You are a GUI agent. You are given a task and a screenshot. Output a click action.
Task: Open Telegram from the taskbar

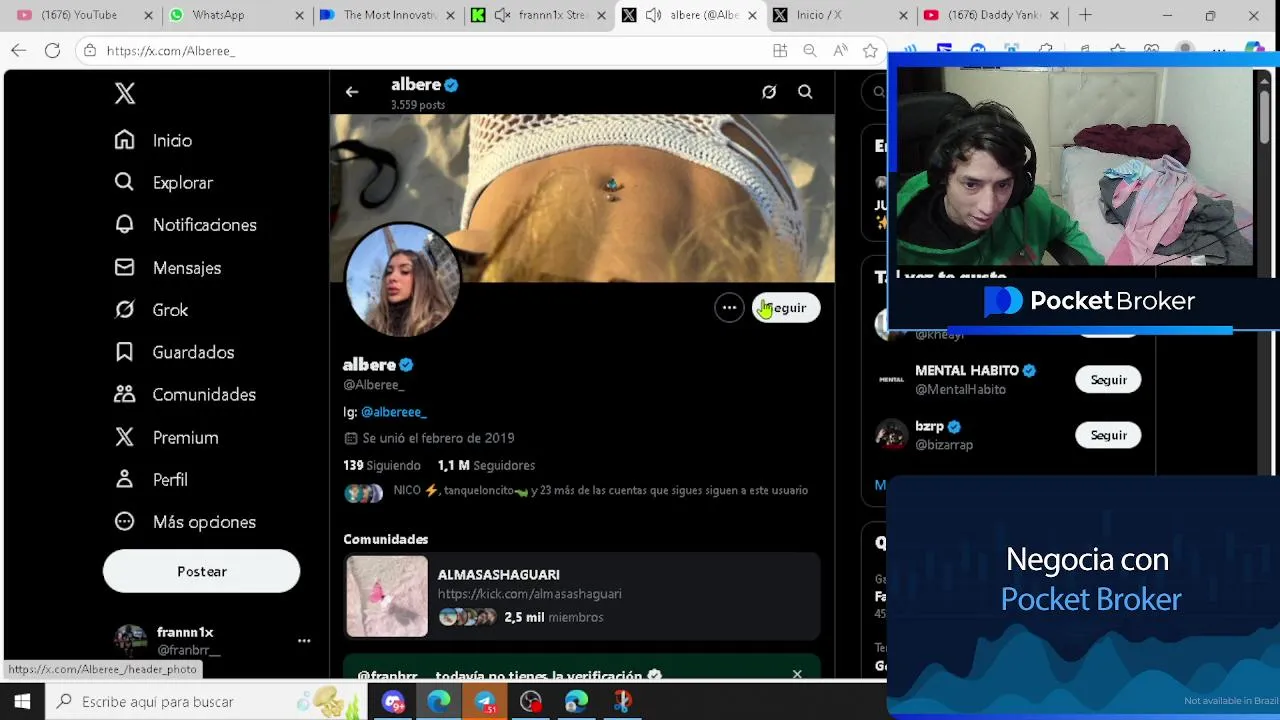(x=485, y=702)
